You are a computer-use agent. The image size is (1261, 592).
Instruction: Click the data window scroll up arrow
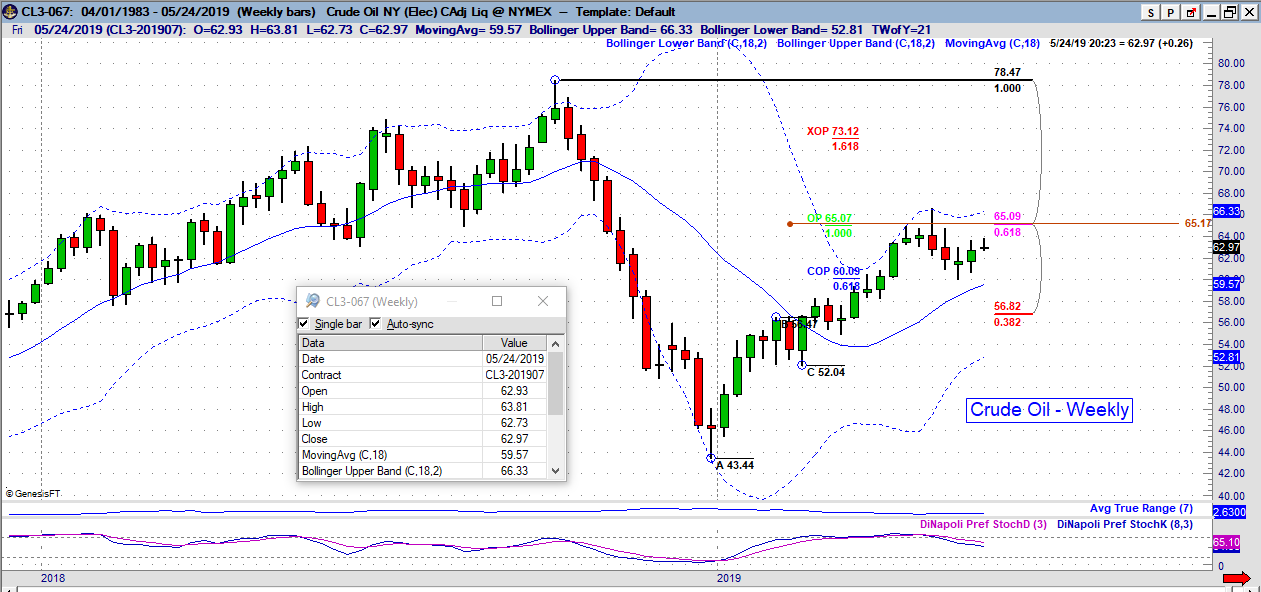click(x=555, y=342)
